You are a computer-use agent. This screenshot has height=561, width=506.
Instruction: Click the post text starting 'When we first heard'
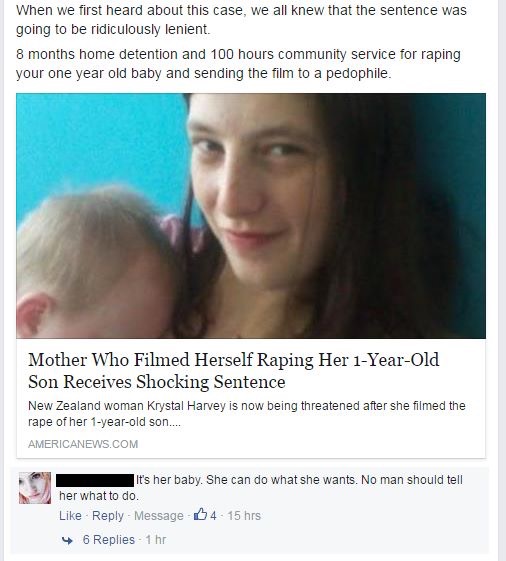(x=241, y=20)
